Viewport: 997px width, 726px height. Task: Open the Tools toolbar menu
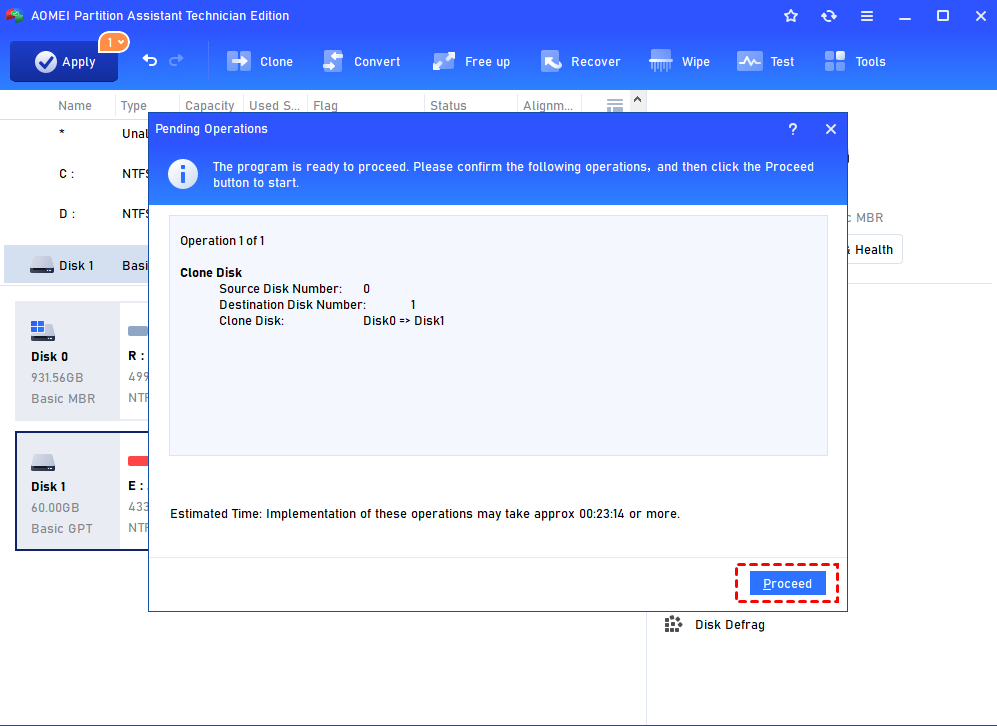855,62
